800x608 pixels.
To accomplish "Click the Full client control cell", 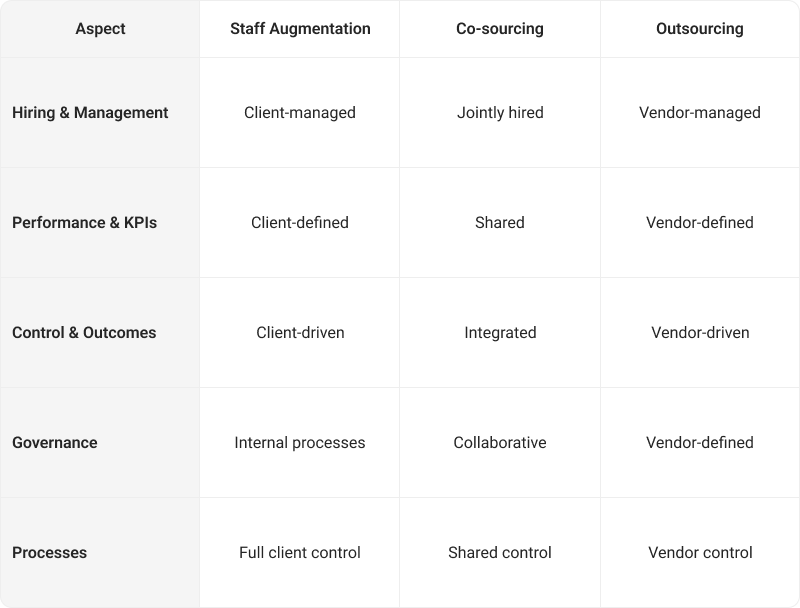I will pyautogui.click(x=300, y=553).
